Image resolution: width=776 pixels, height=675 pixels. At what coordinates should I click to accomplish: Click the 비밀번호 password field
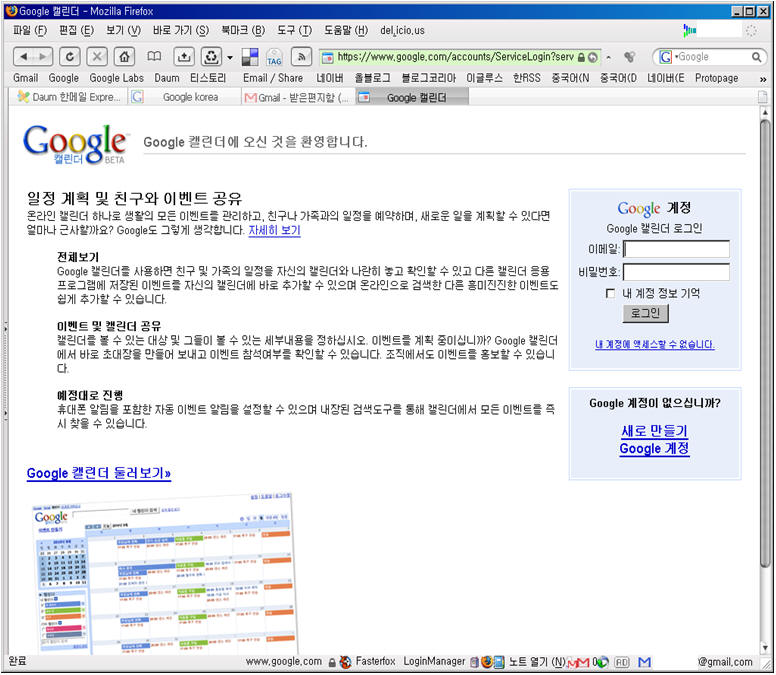point(676,272)
